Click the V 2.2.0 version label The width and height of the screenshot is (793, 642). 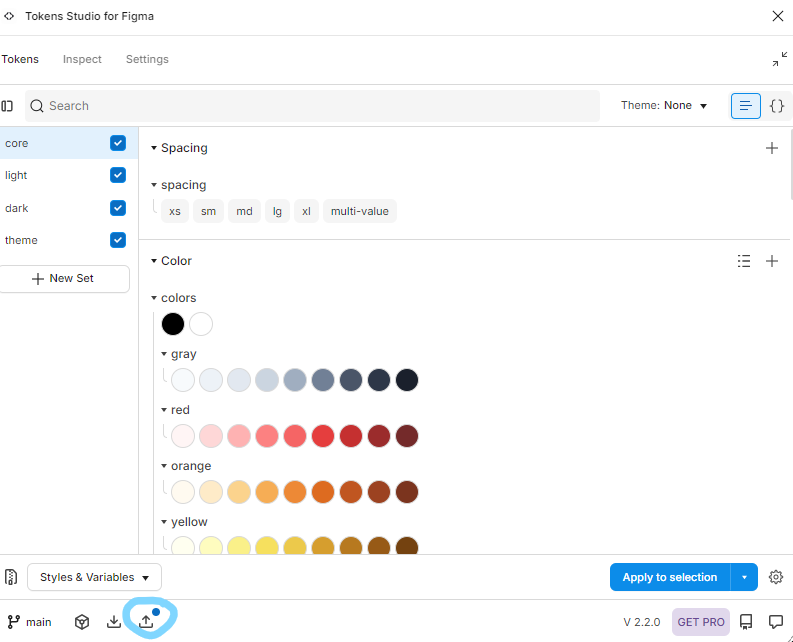(x=642, y=622)
